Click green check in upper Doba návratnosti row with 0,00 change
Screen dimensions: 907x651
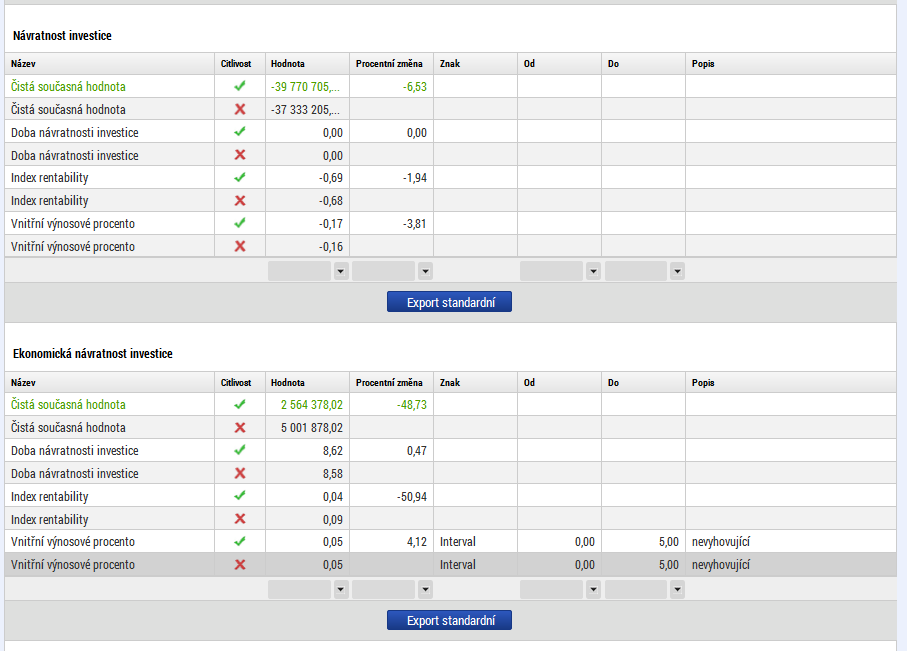click(239, 132)
